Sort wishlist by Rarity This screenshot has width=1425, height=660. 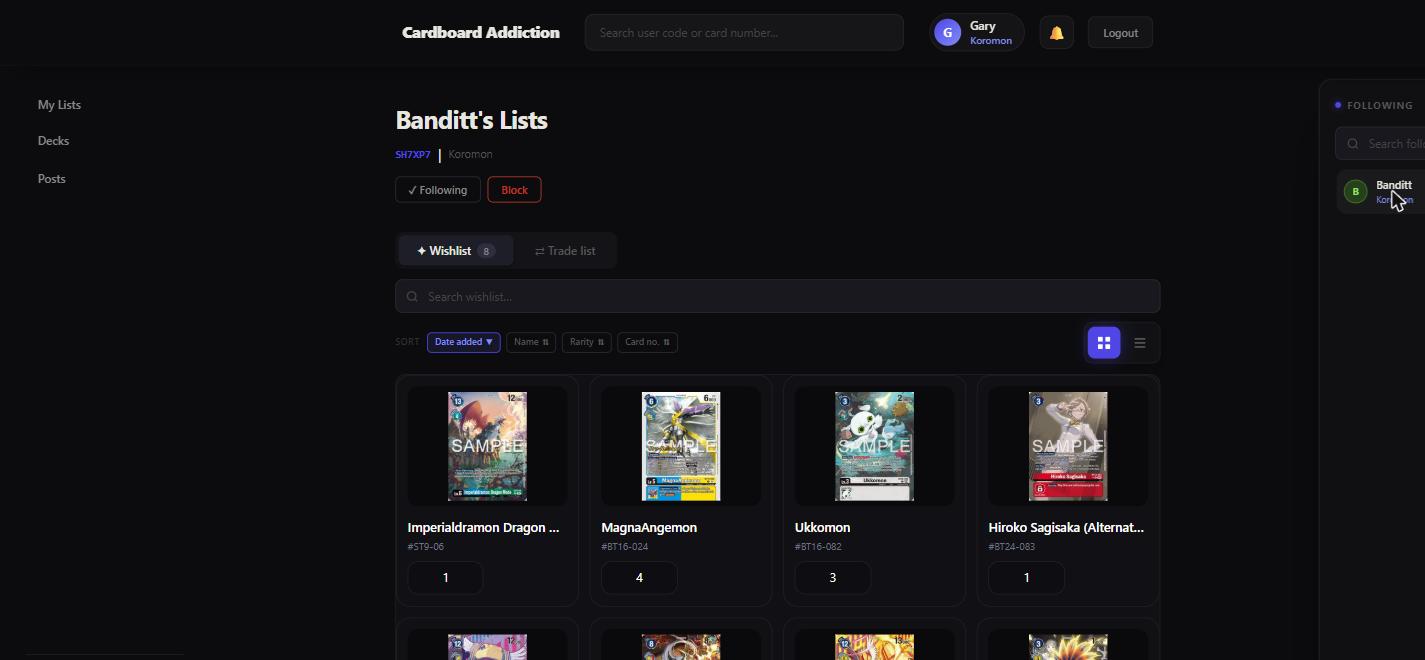[x=587, y=342]
